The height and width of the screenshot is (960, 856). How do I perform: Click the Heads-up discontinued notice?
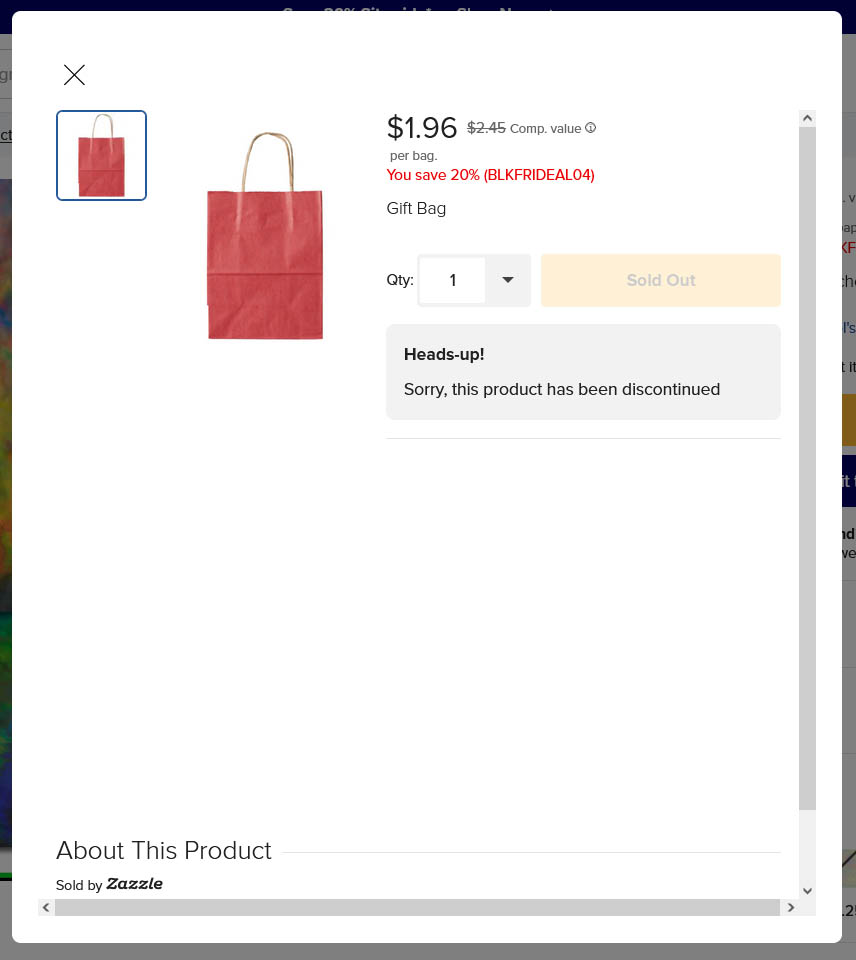(x=583, y=372)
